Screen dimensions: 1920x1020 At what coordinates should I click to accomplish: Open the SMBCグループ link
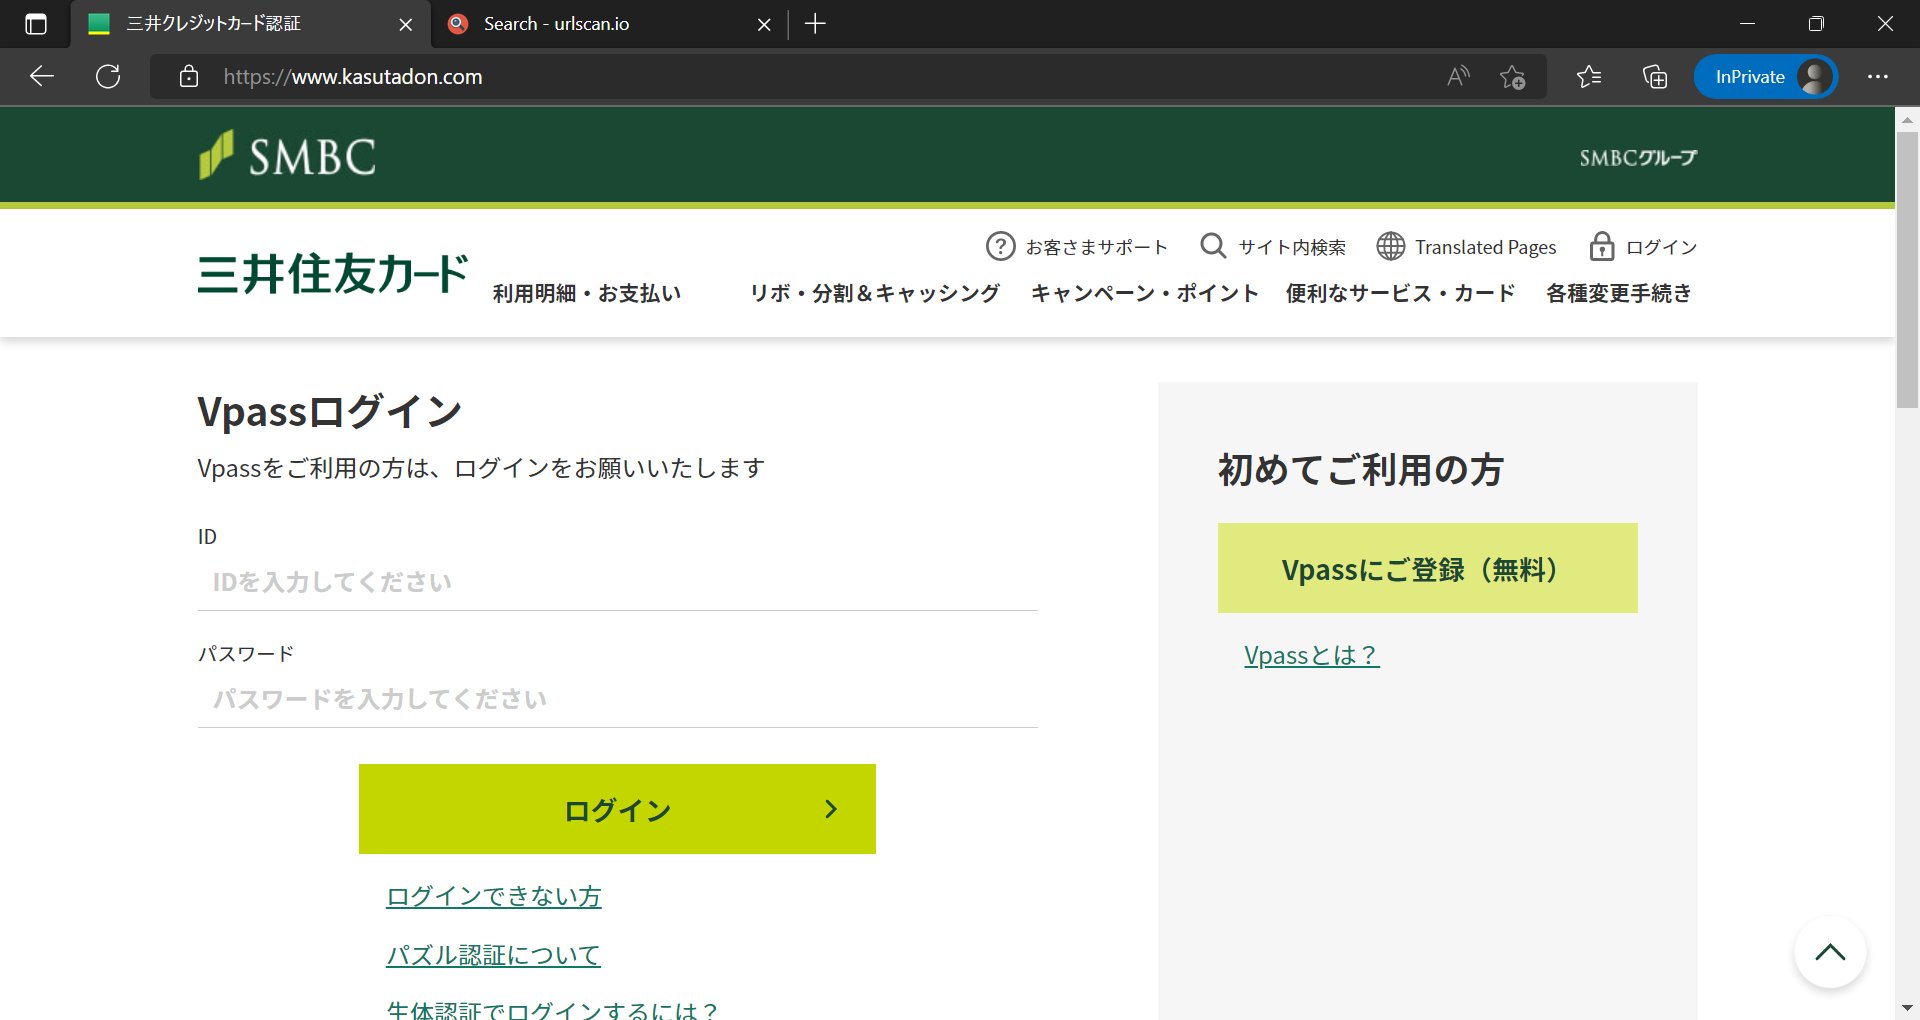(x=1638, y=157)
